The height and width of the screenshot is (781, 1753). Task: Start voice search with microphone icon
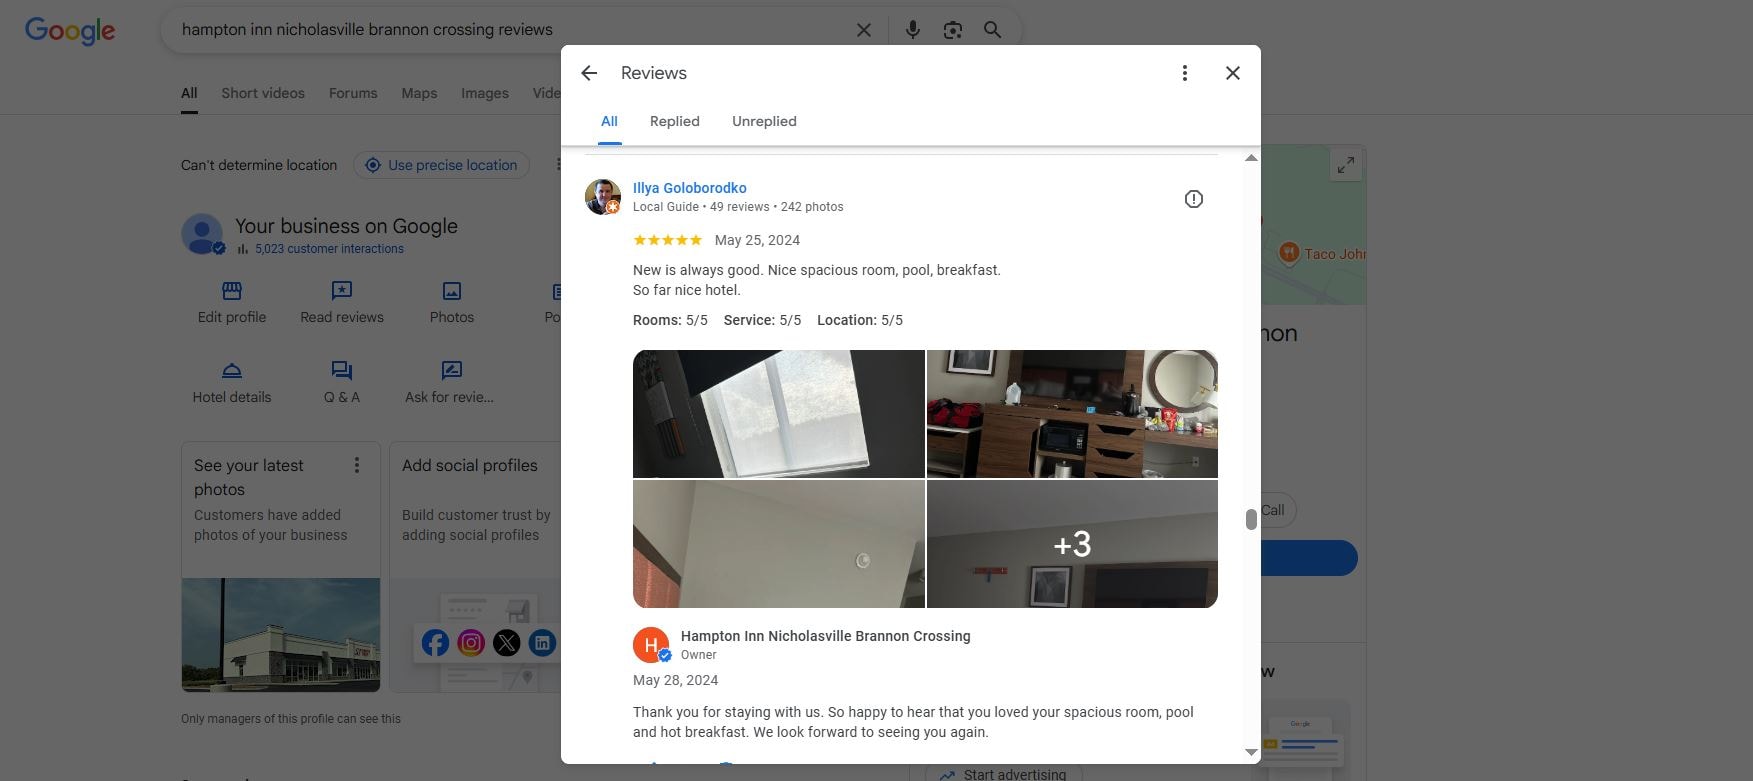912,30
